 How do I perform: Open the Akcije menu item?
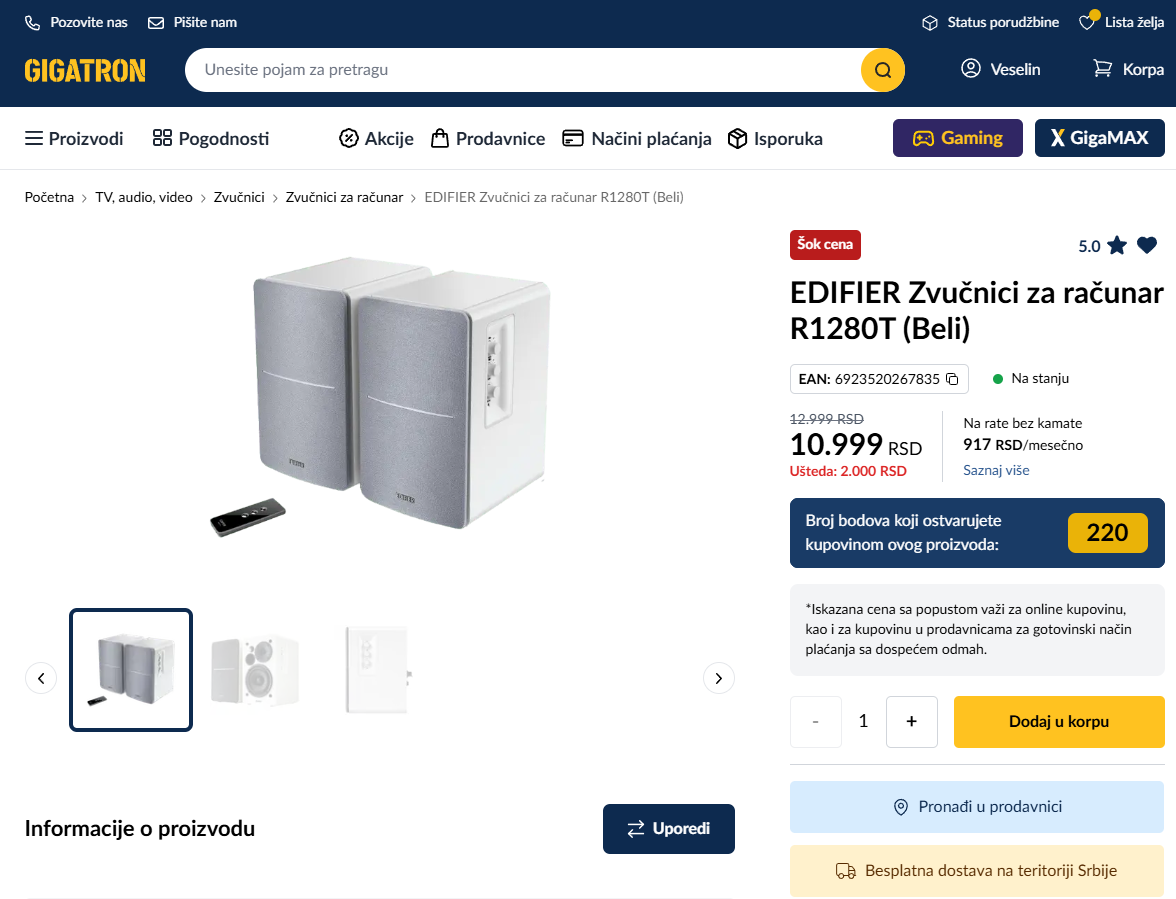tap(376, 139)
